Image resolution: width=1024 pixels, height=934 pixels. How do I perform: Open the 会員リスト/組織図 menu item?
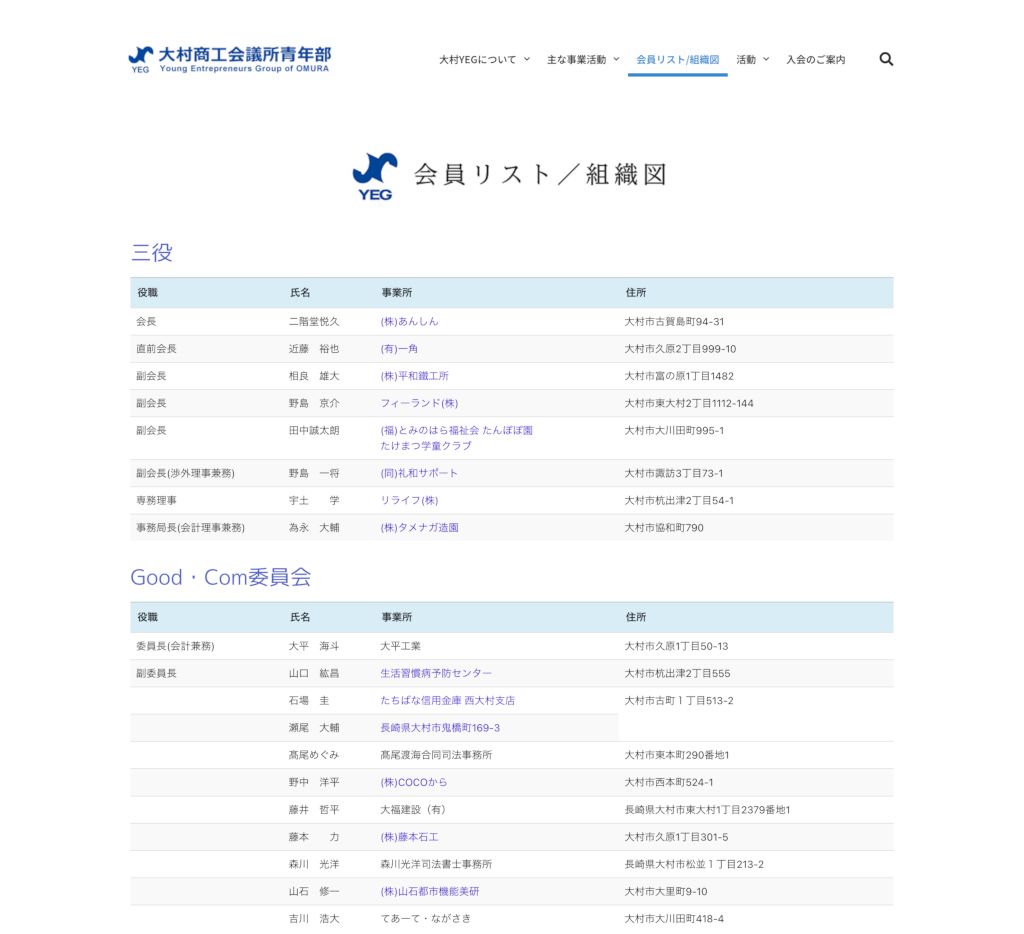coord(677,60)
